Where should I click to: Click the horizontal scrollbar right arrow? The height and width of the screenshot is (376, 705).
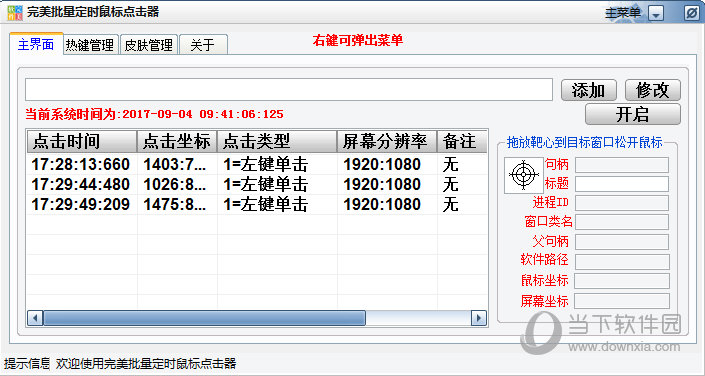coord(478,318)
